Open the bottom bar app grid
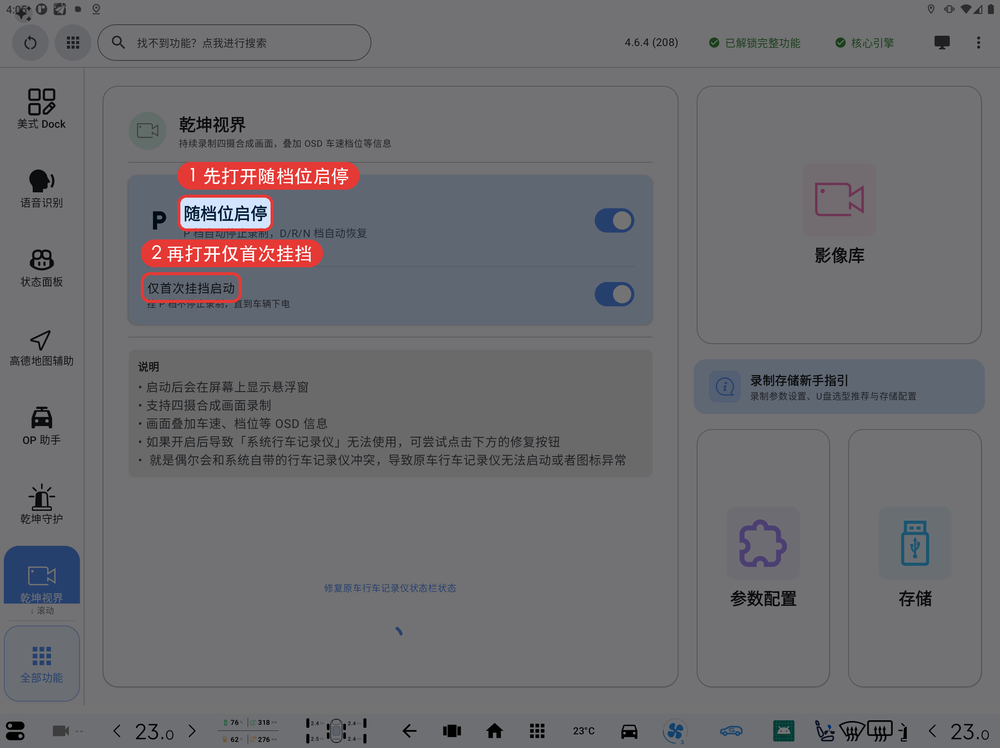The width and height of the screenshot is (1000, 748). [x=537, y=731]
